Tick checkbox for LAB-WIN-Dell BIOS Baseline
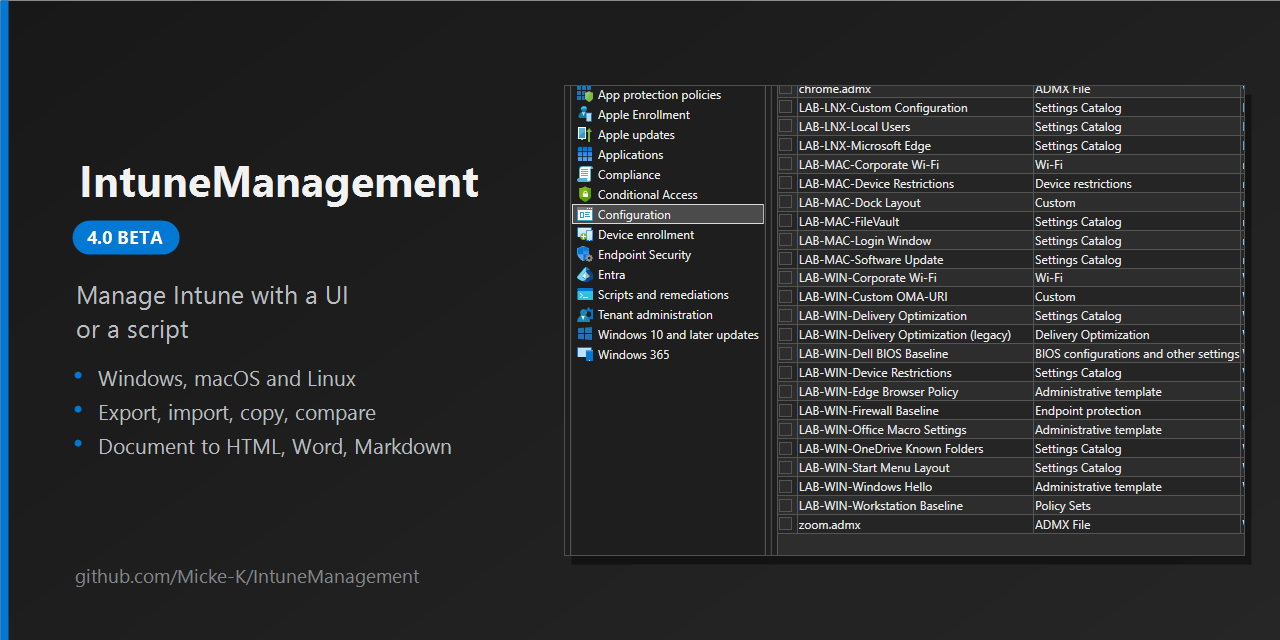 click(786, 353)
